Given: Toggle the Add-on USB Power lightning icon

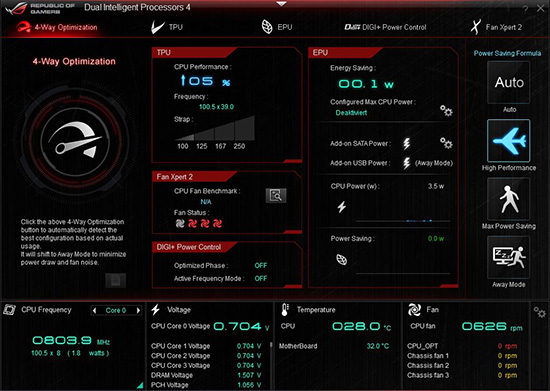Looking at the screenshot, I should [x=407, y=163].
